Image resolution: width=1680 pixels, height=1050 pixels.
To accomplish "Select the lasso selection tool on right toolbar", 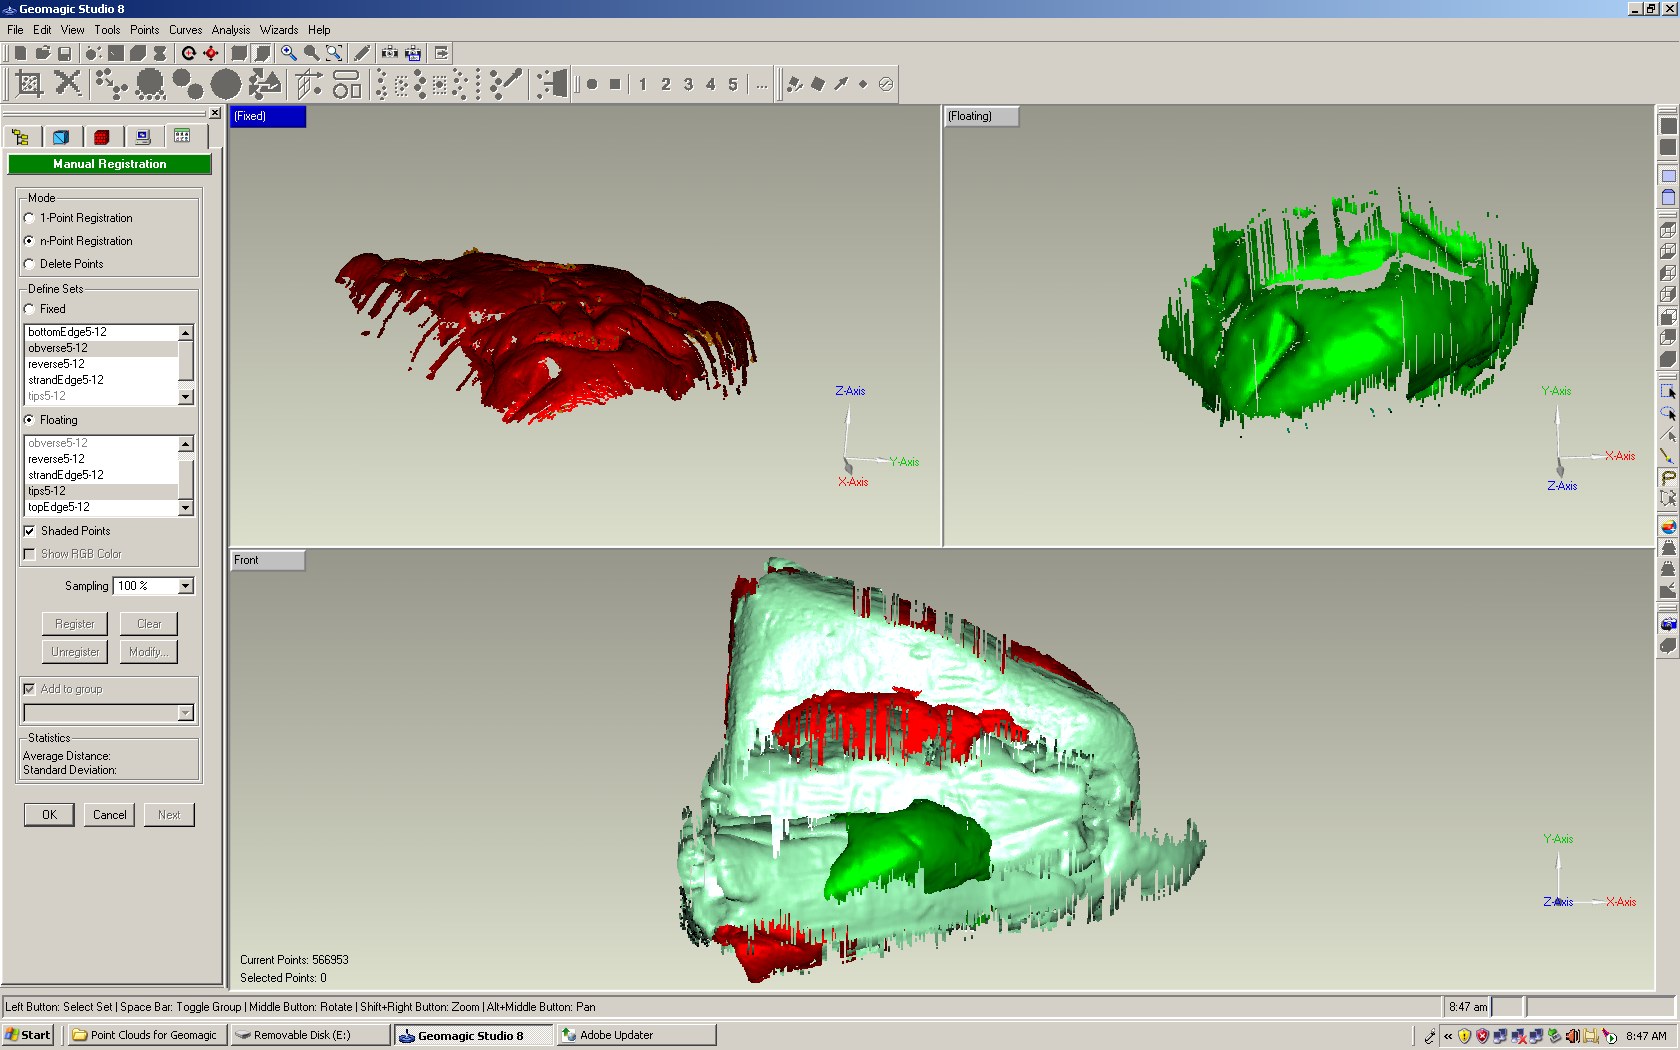I will pos(1668,477).
